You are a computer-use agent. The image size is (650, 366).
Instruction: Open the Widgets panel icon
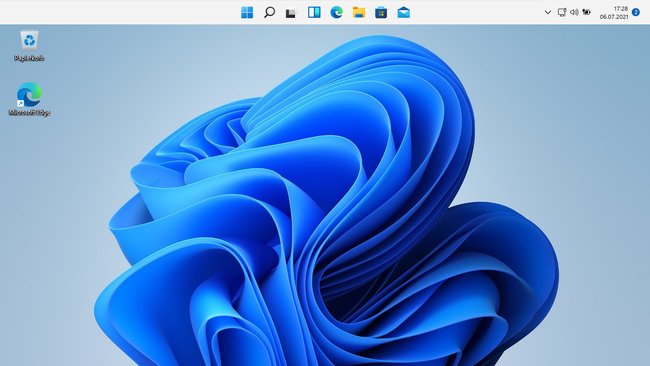[x=314, y=12]
